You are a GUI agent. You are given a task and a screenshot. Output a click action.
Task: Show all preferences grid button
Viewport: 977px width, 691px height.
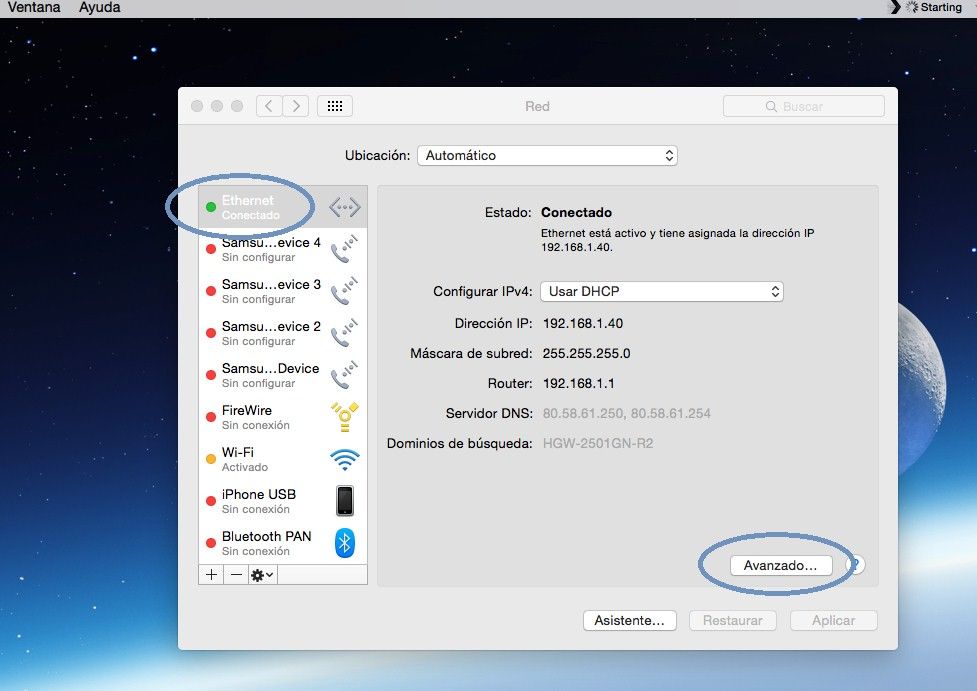[335, 106]
